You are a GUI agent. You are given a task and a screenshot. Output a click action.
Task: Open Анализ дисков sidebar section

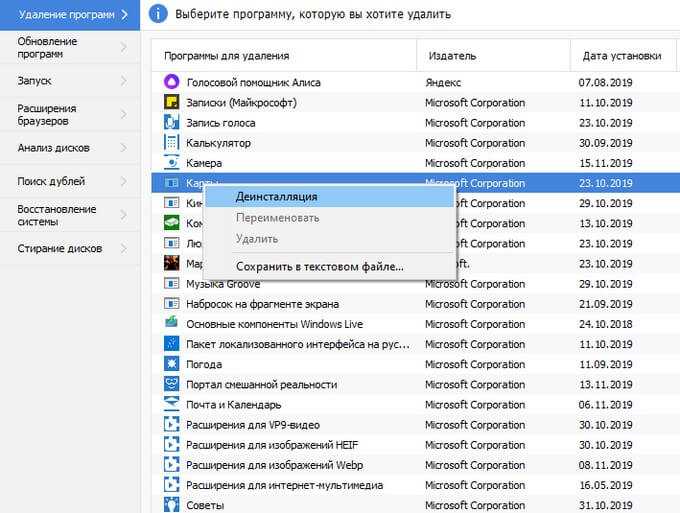pyautogui.click(x=70, y=148)
